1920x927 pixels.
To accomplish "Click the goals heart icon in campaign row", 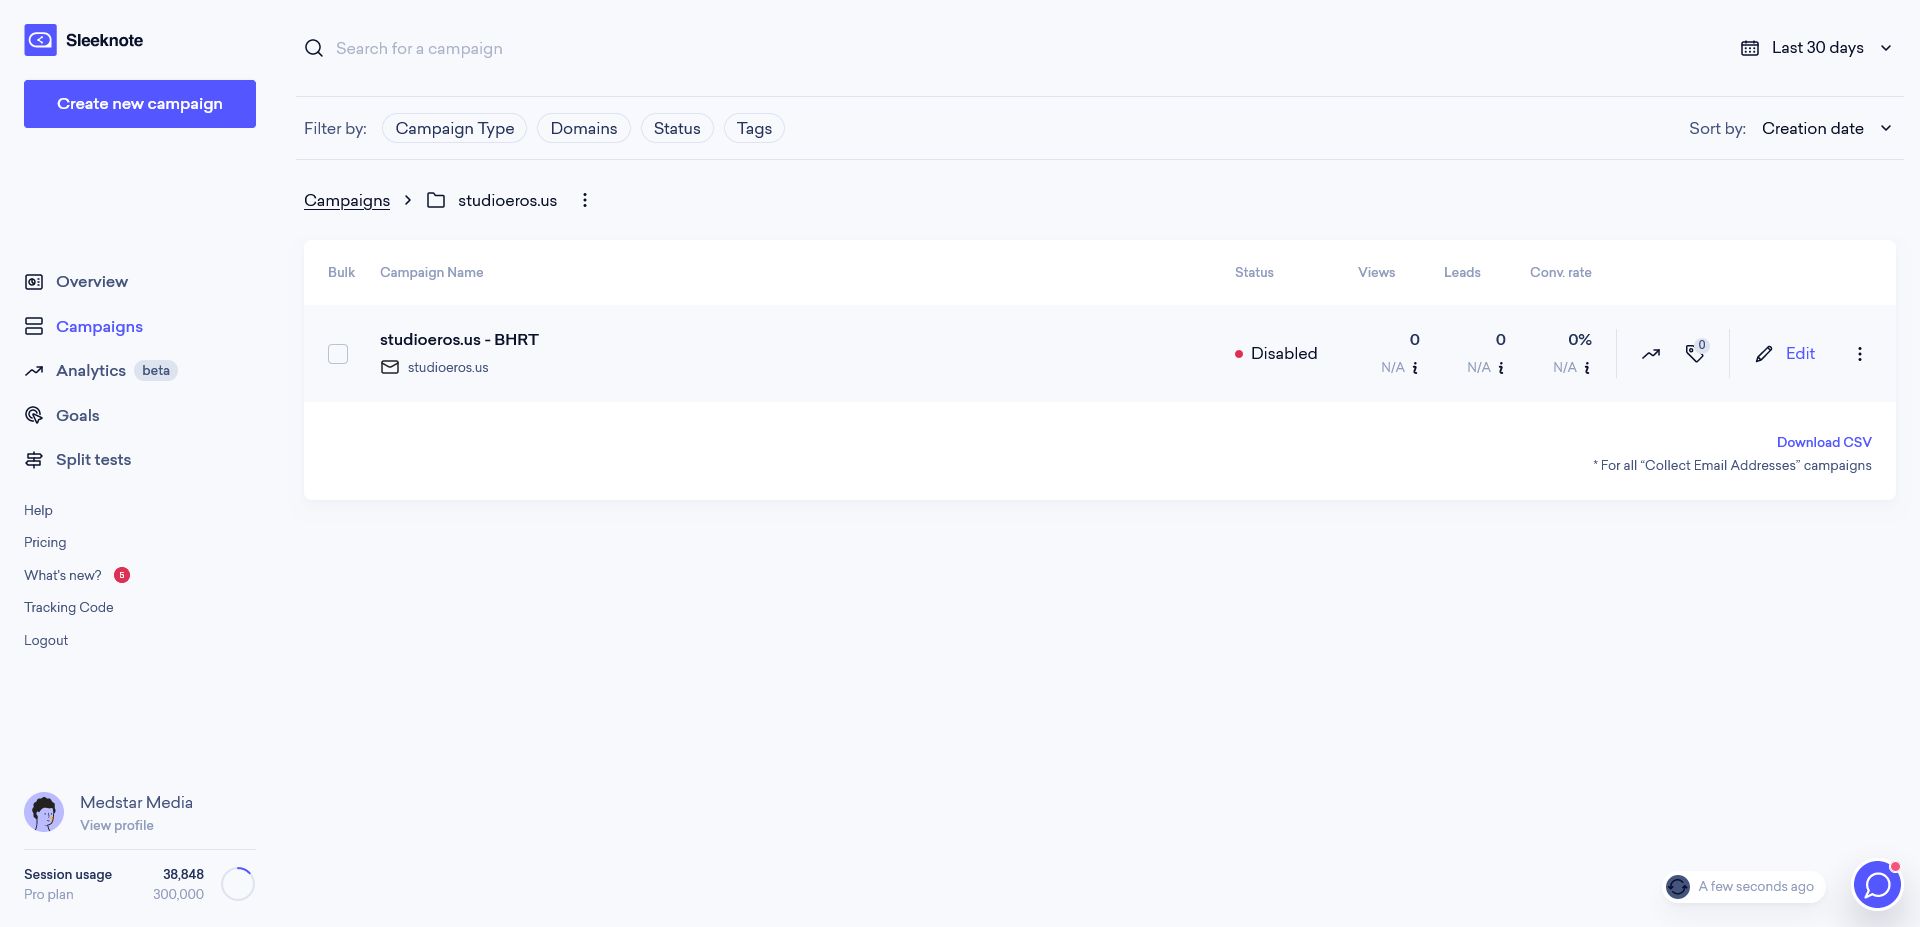I will coord(1695,353).
